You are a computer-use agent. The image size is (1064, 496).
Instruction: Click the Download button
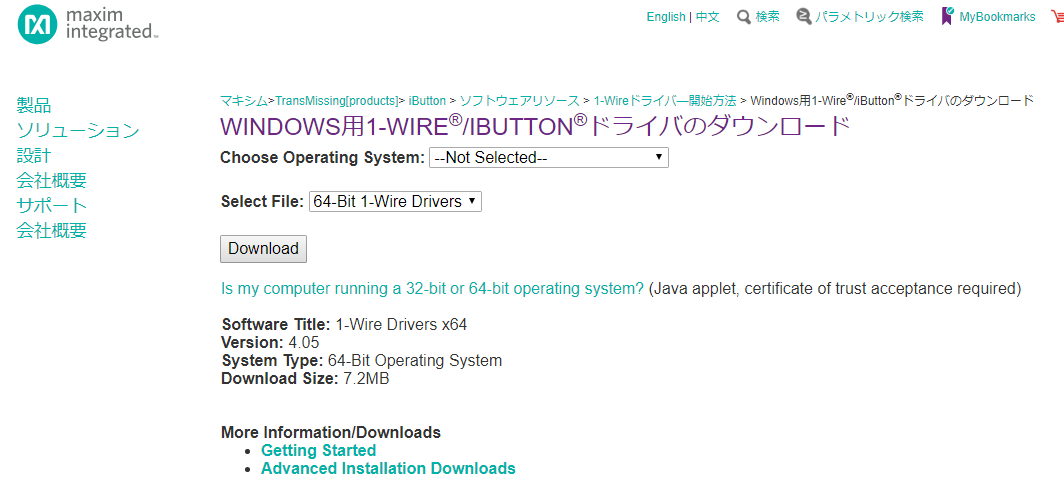click(x=263, y=249)
